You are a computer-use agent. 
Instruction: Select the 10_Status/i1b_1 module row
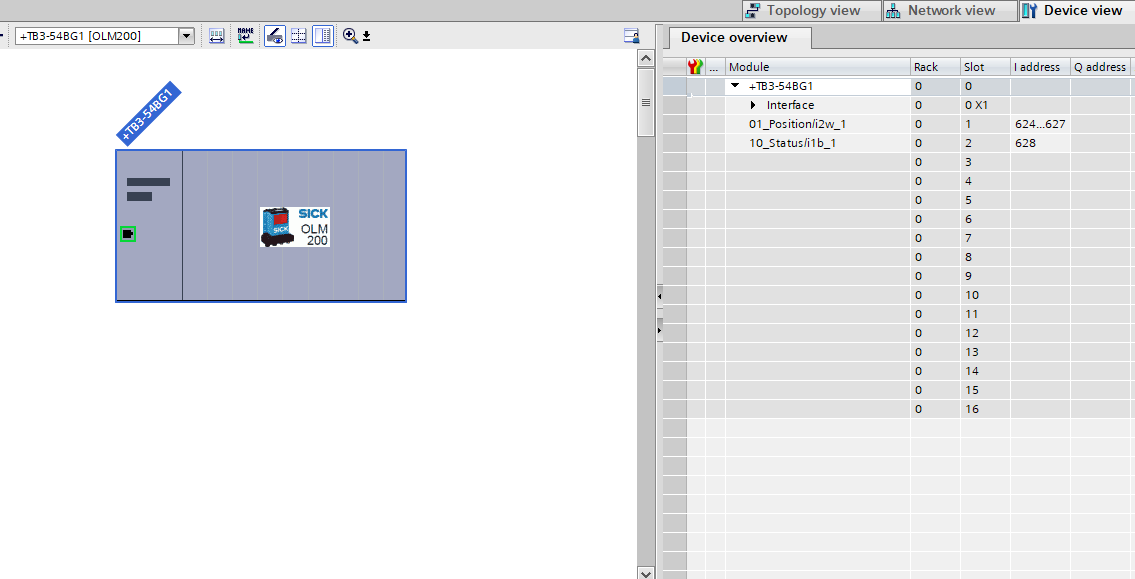[x=899, y=143]
